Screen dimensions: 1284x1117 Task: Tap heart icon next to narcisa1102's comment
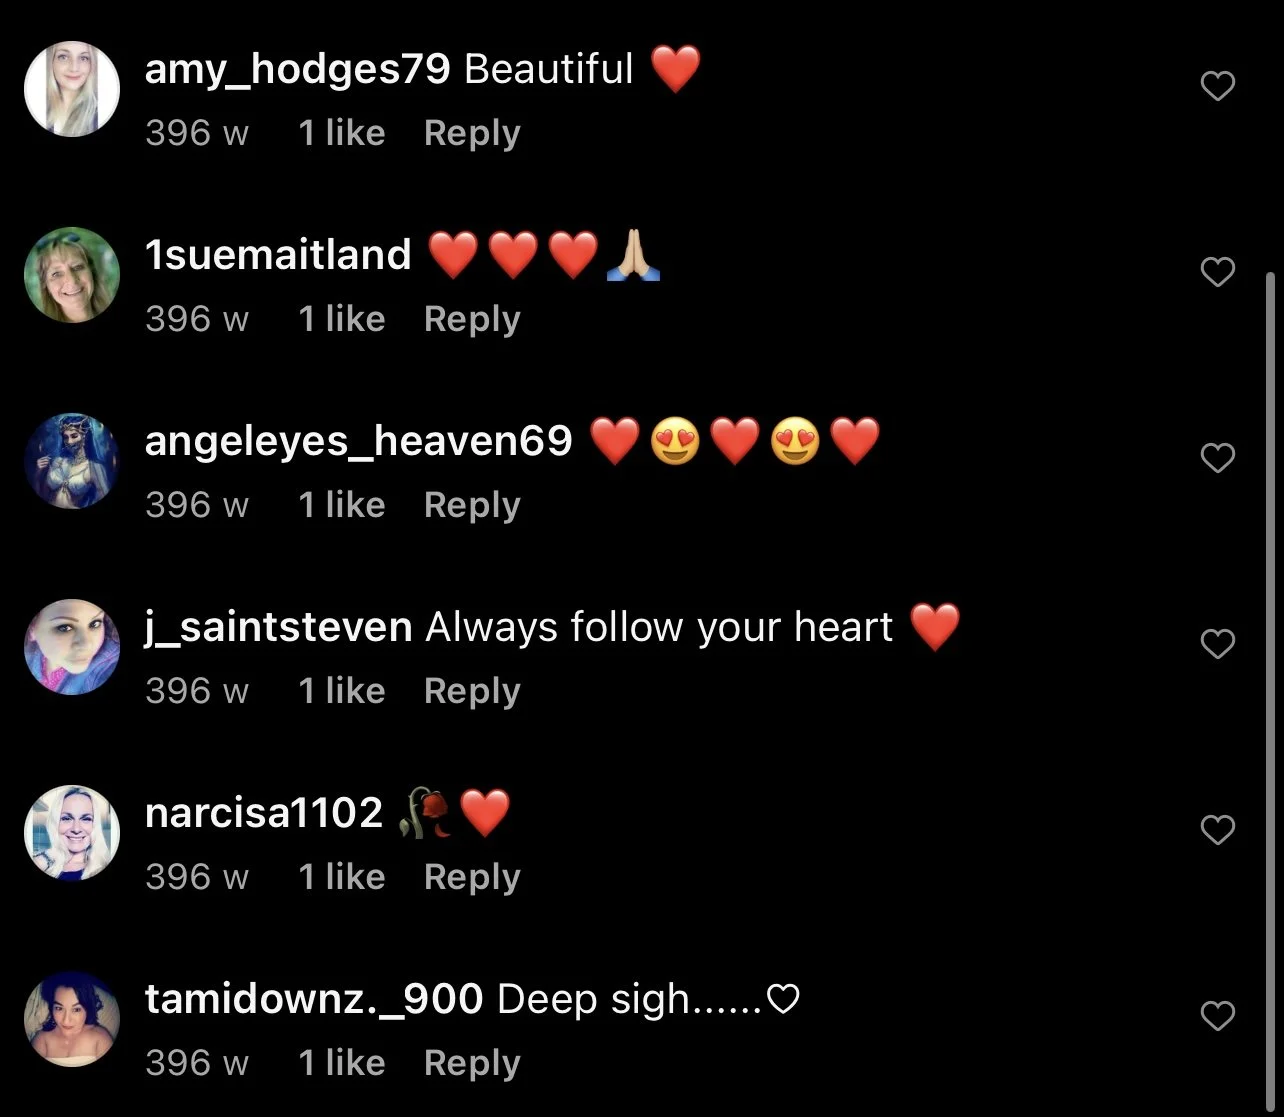pyautogui.click(x=1217, y=830)
